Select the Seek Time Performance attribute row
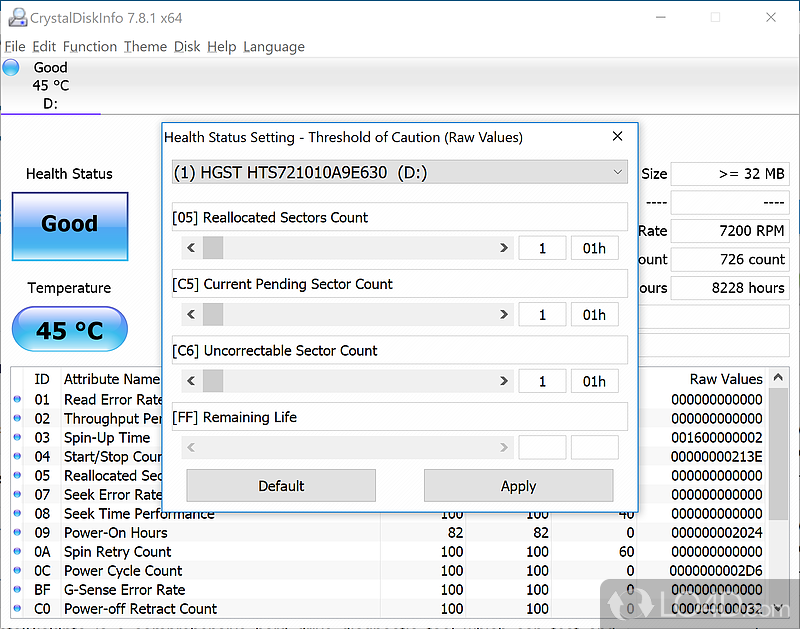 click(389, 514)
